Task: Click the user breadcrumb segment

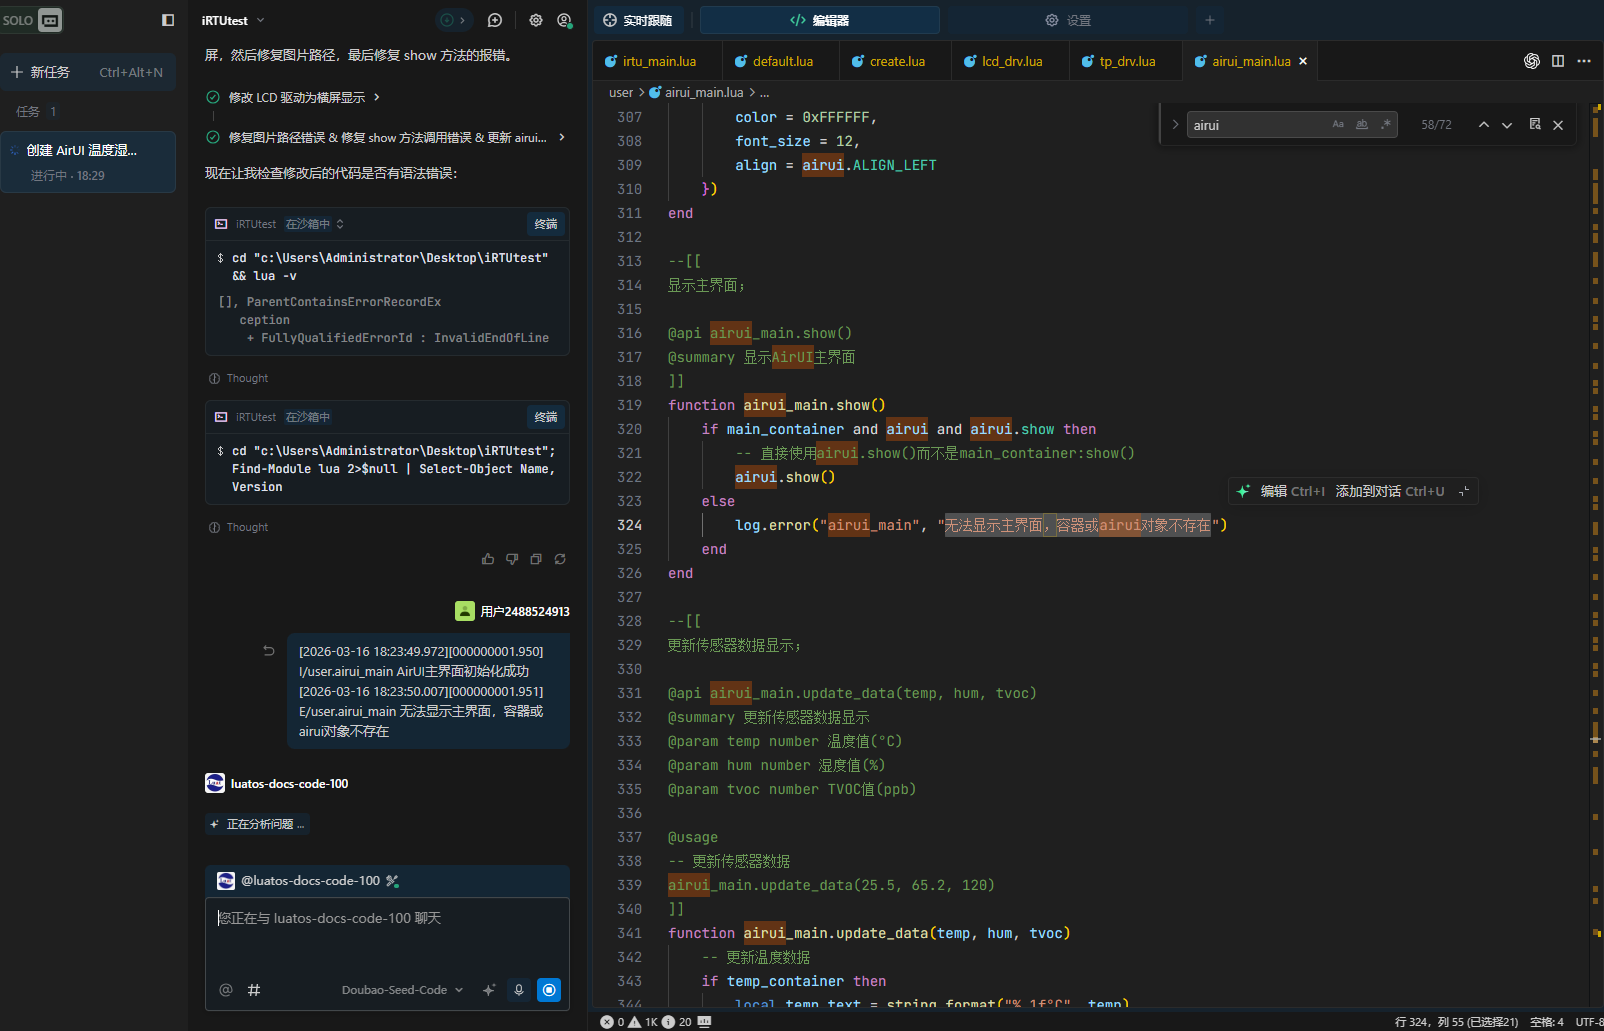Action: tap(621, 92)
